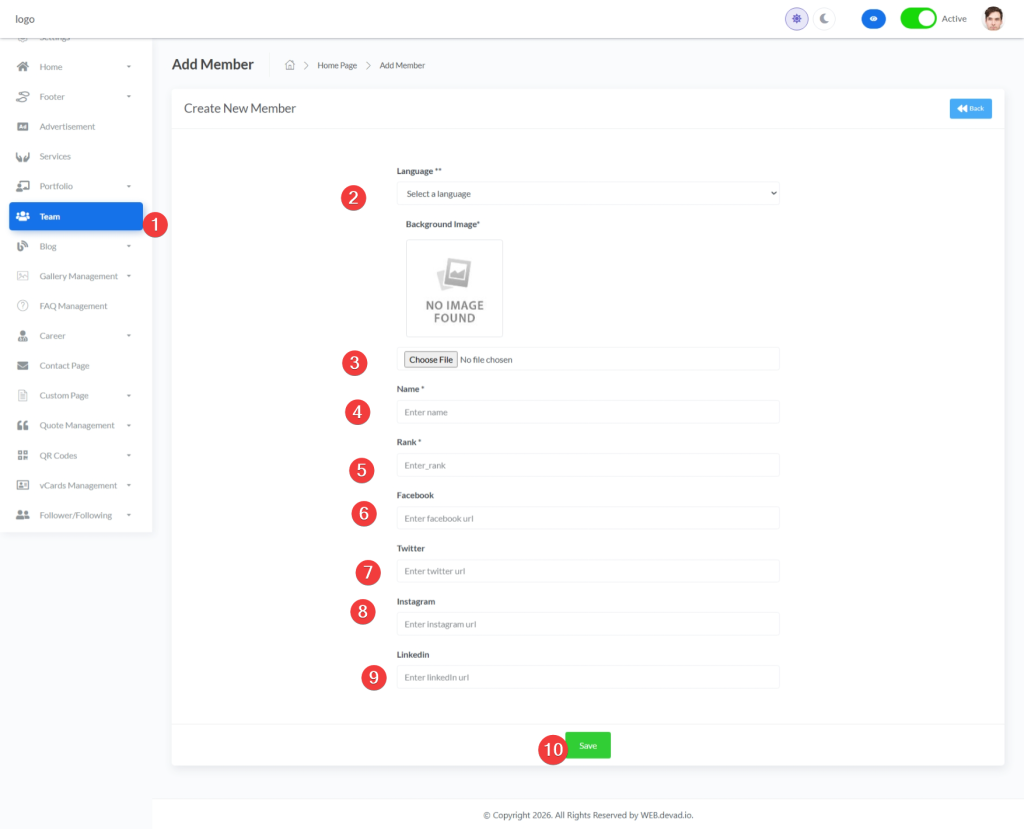Click the user avatar in top bar
This screenshot has width=1024, height=829.
(992, 19)
